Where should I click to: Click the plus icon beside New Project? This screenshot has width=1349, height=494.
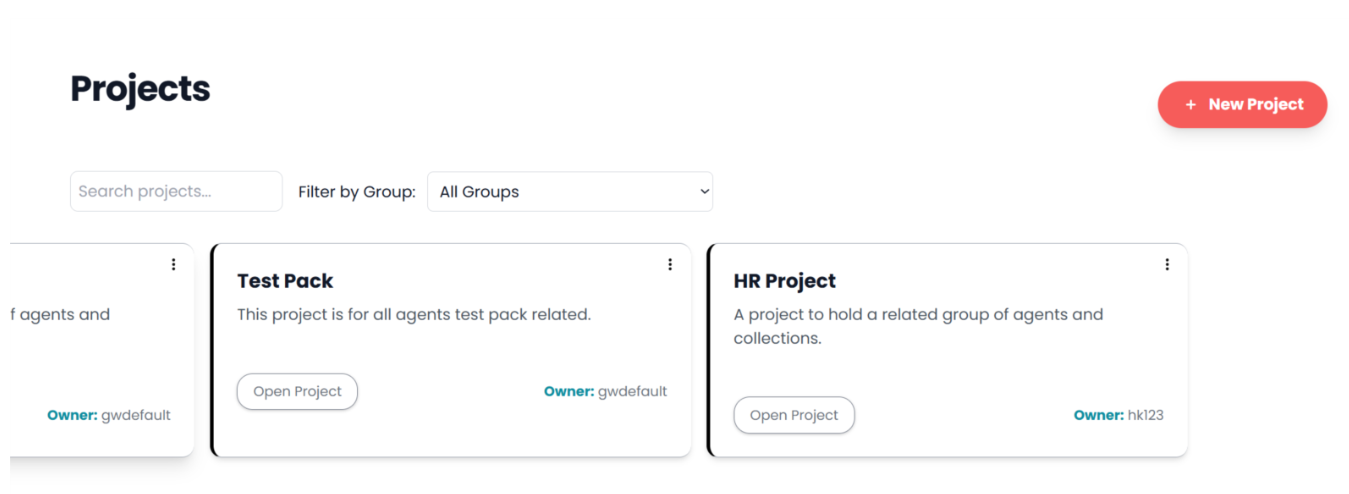pos(1190,105)
